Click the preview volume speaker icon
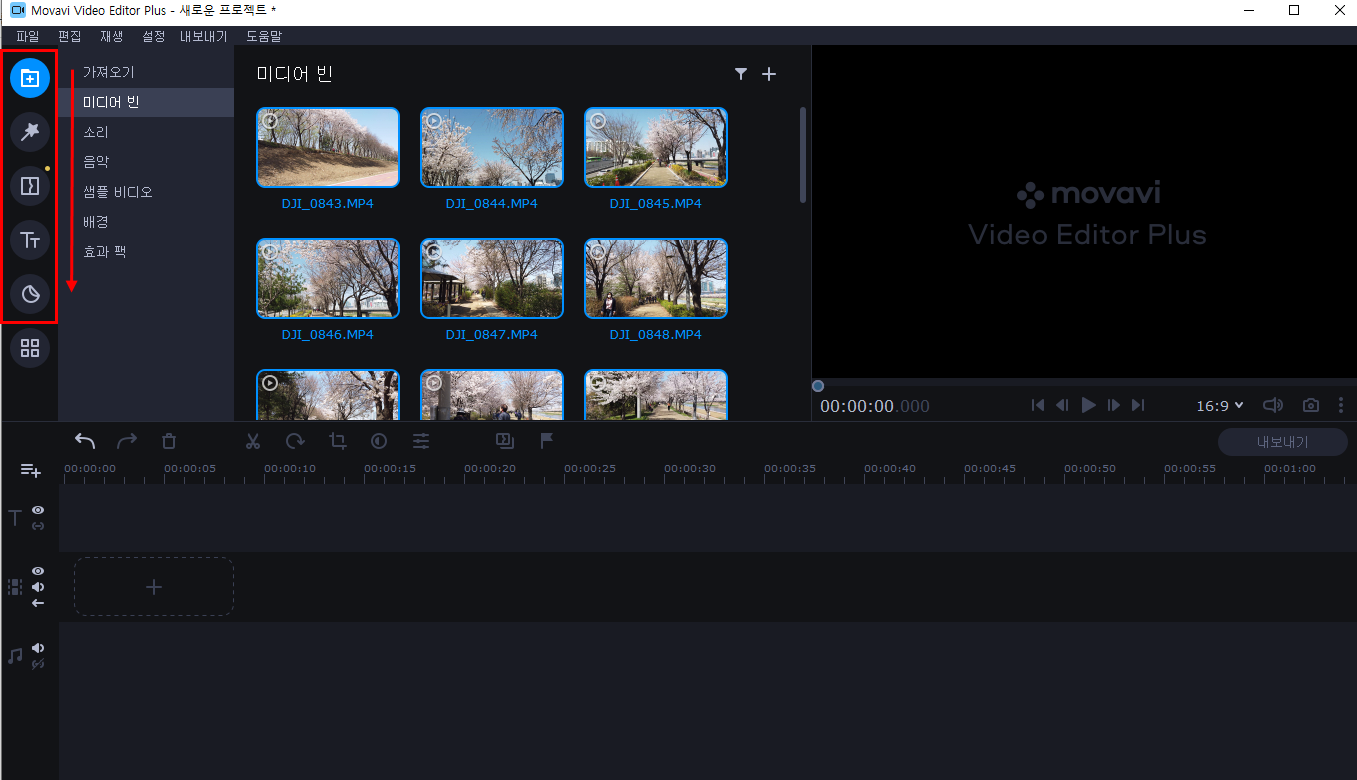Screen dimensions: 1357x780 (x=1273, y=405)
